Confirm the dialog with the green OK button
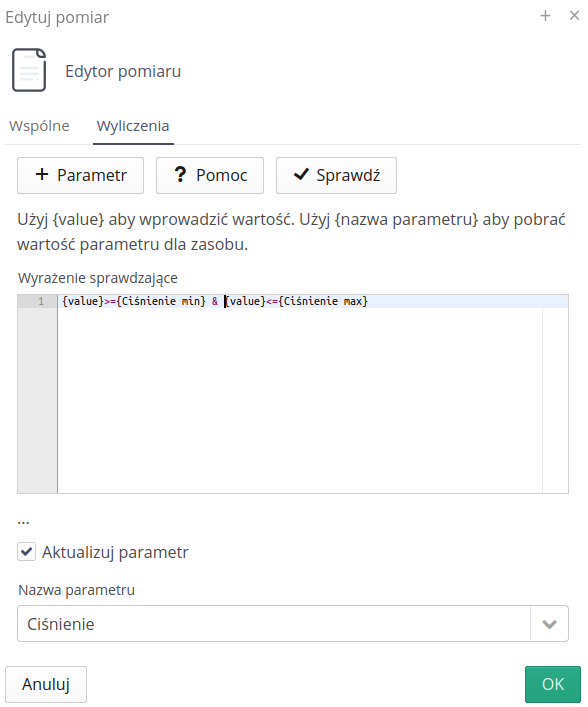Image resolution: width=588 pixels, height=707 pixels. (553, 684)
